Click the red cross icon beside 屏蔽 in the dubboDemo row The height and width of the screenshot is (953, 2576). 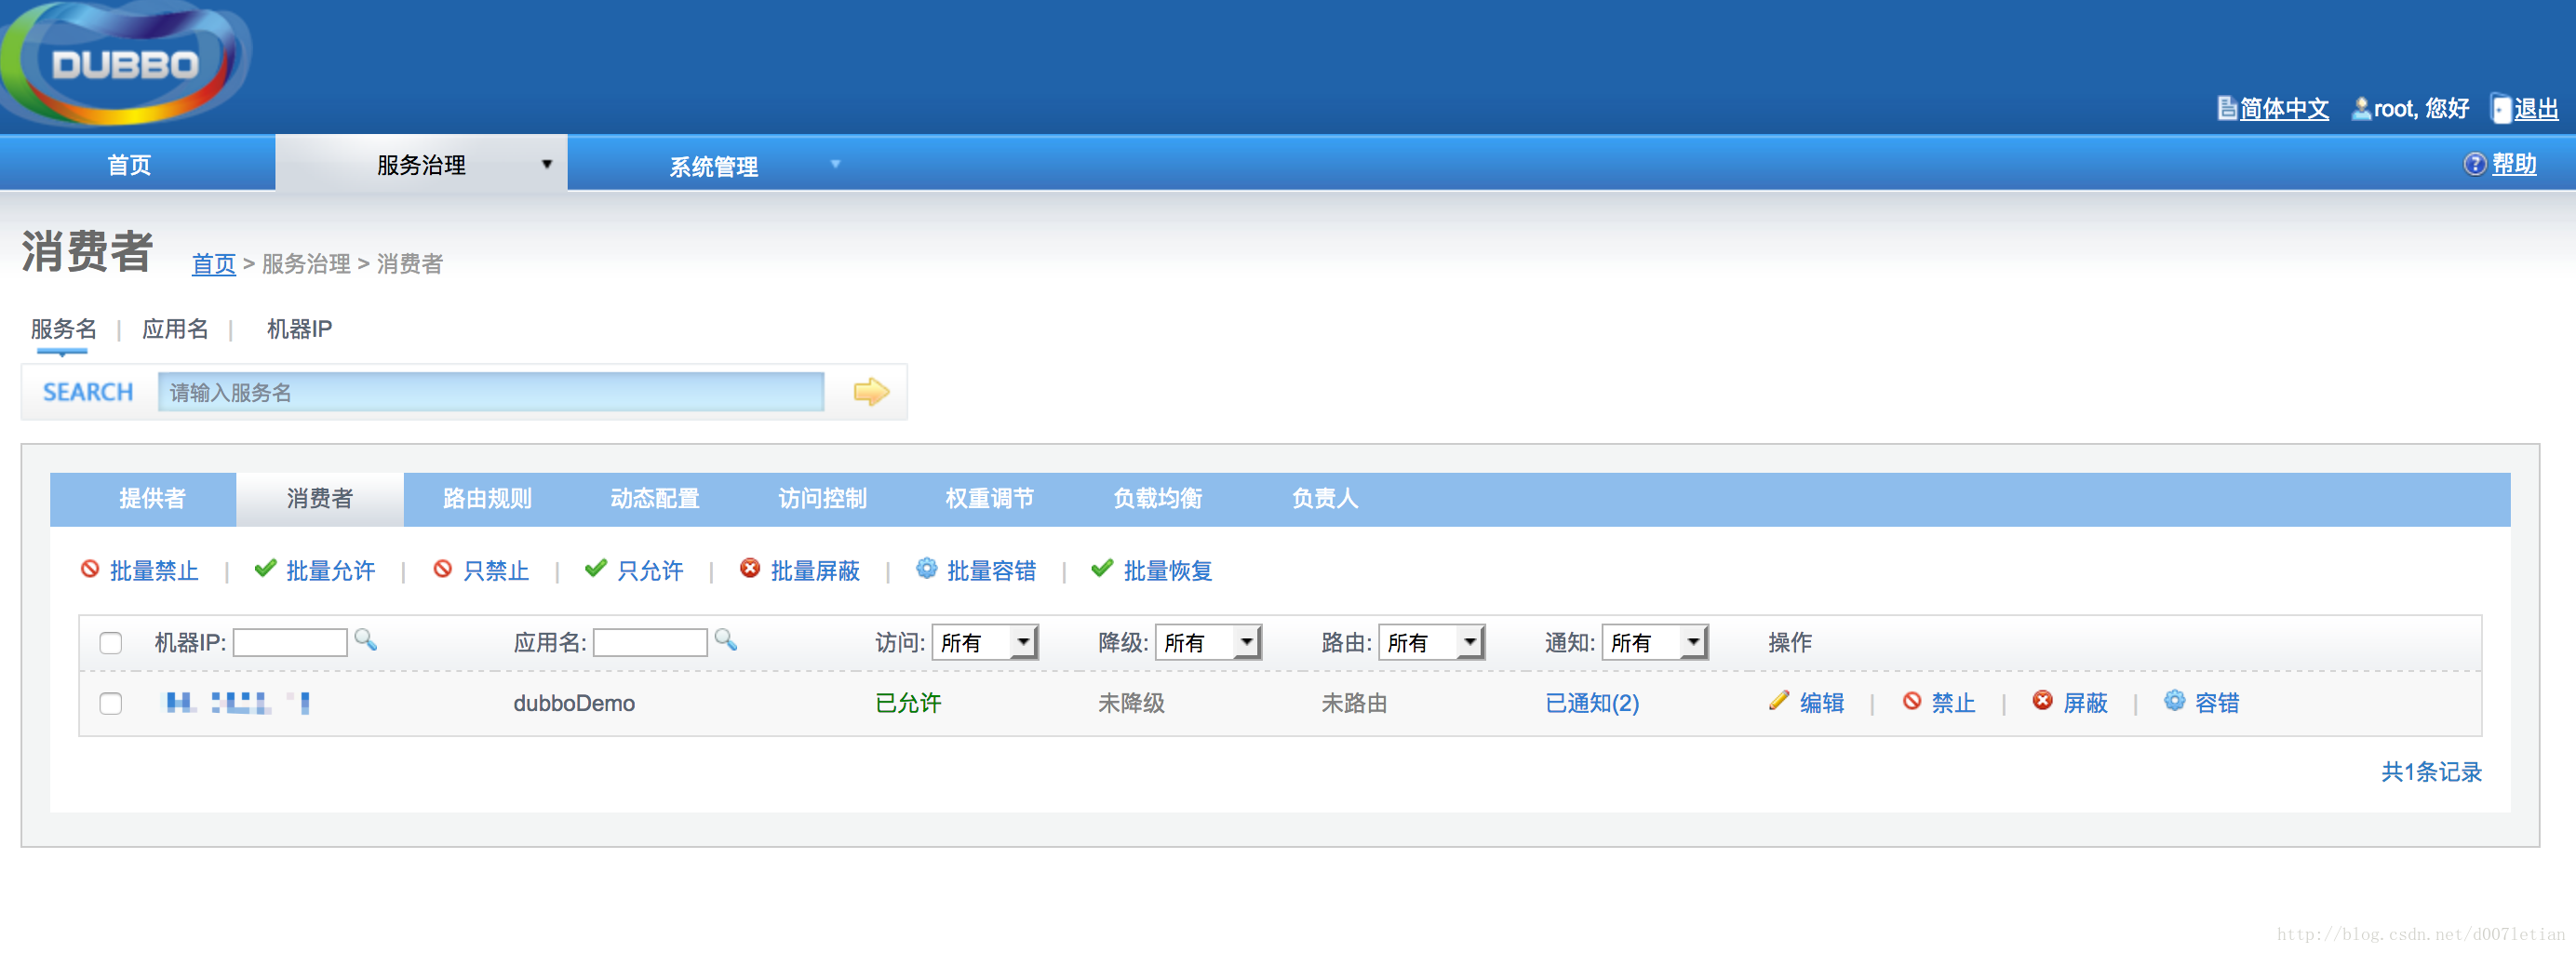pyautogui.click(x=2043, y=701)
